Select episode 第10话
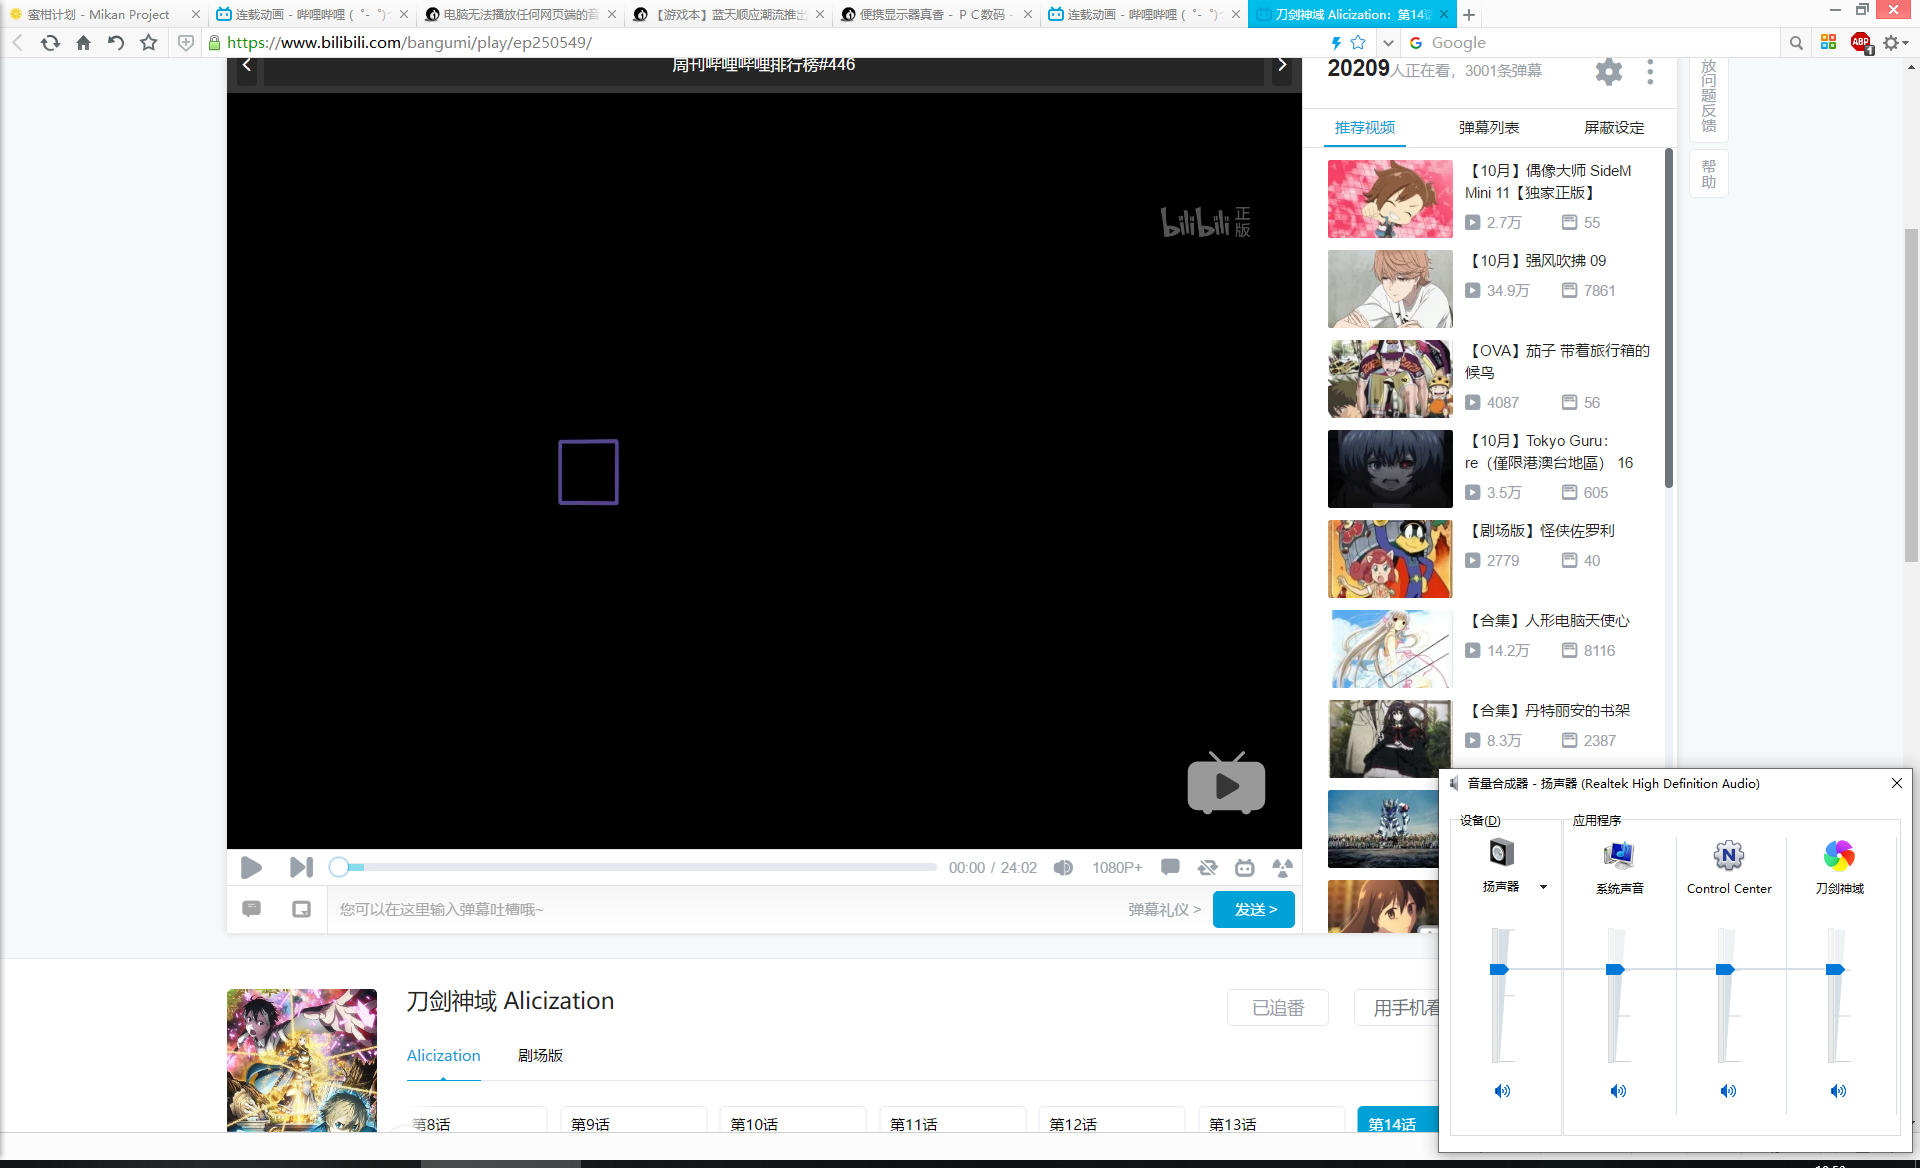The height and width of the screenshot is (1168, 1920). [x=792, y=1120]
